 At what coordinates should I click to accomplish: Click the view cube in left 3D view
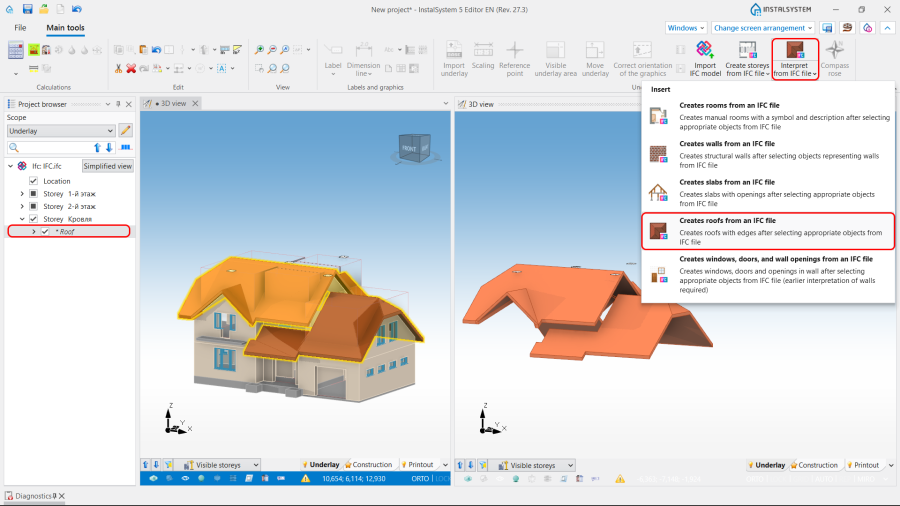414,148
